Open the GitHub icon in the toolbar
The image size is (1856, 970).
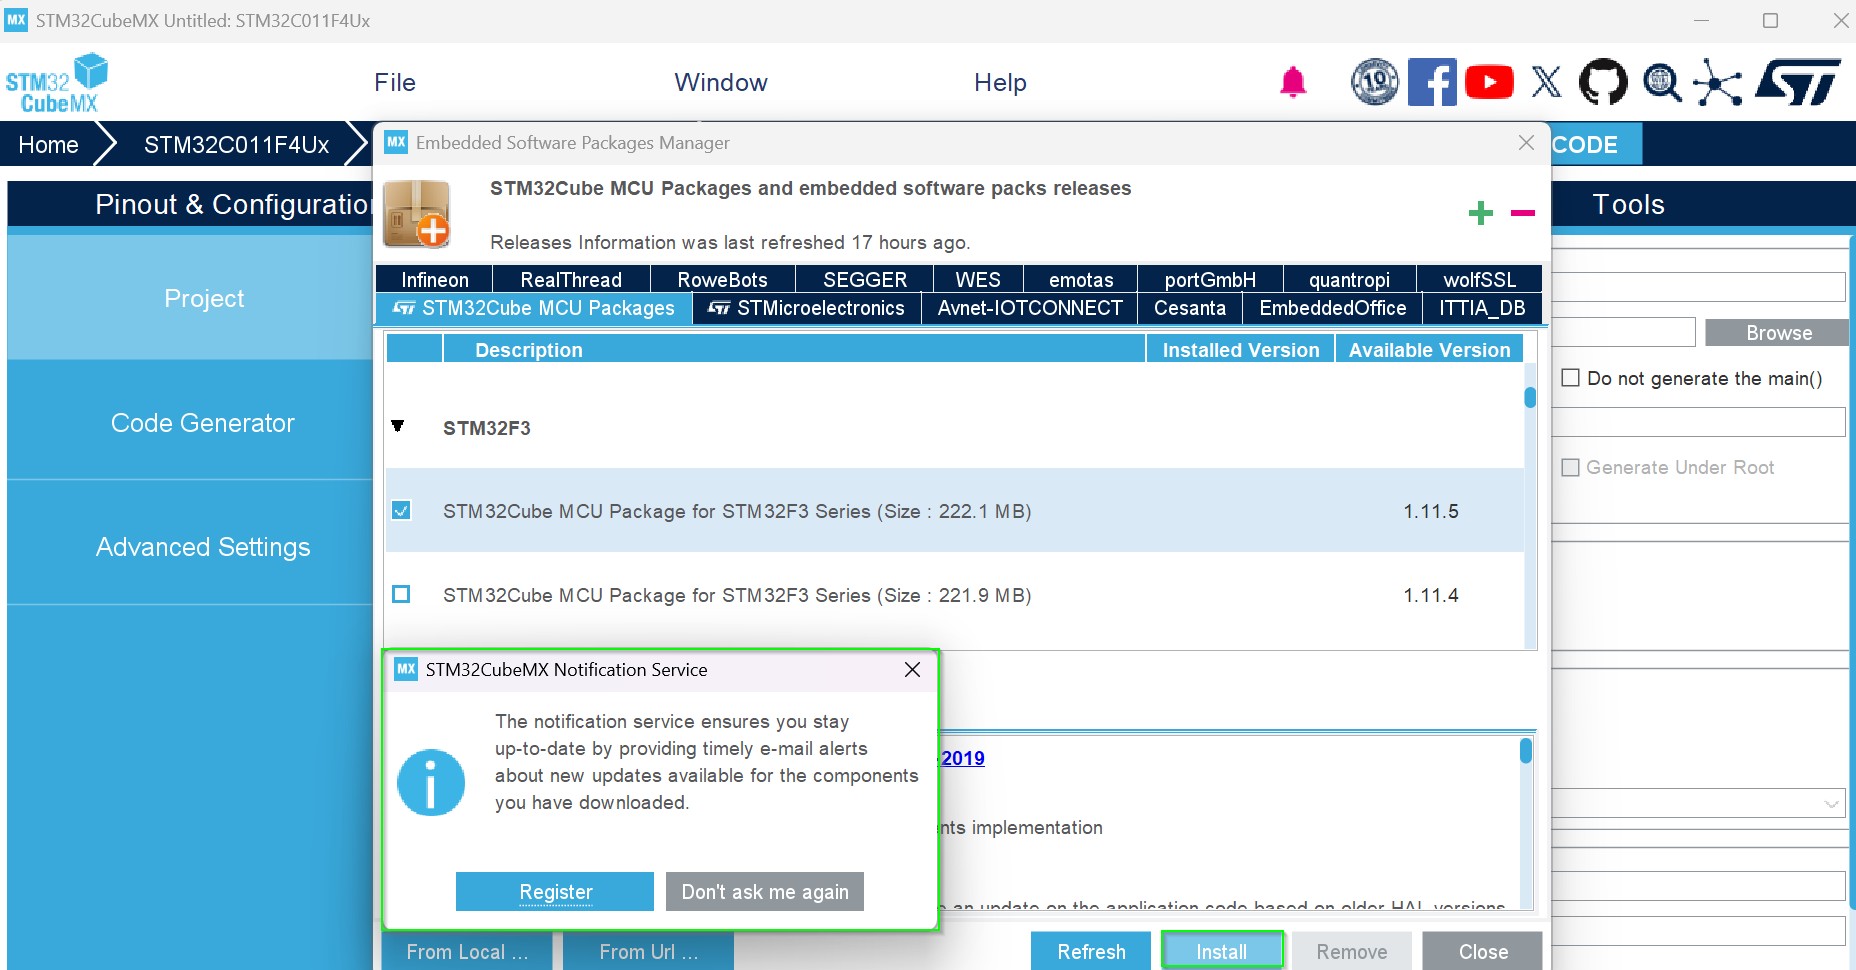[1603, 82]
